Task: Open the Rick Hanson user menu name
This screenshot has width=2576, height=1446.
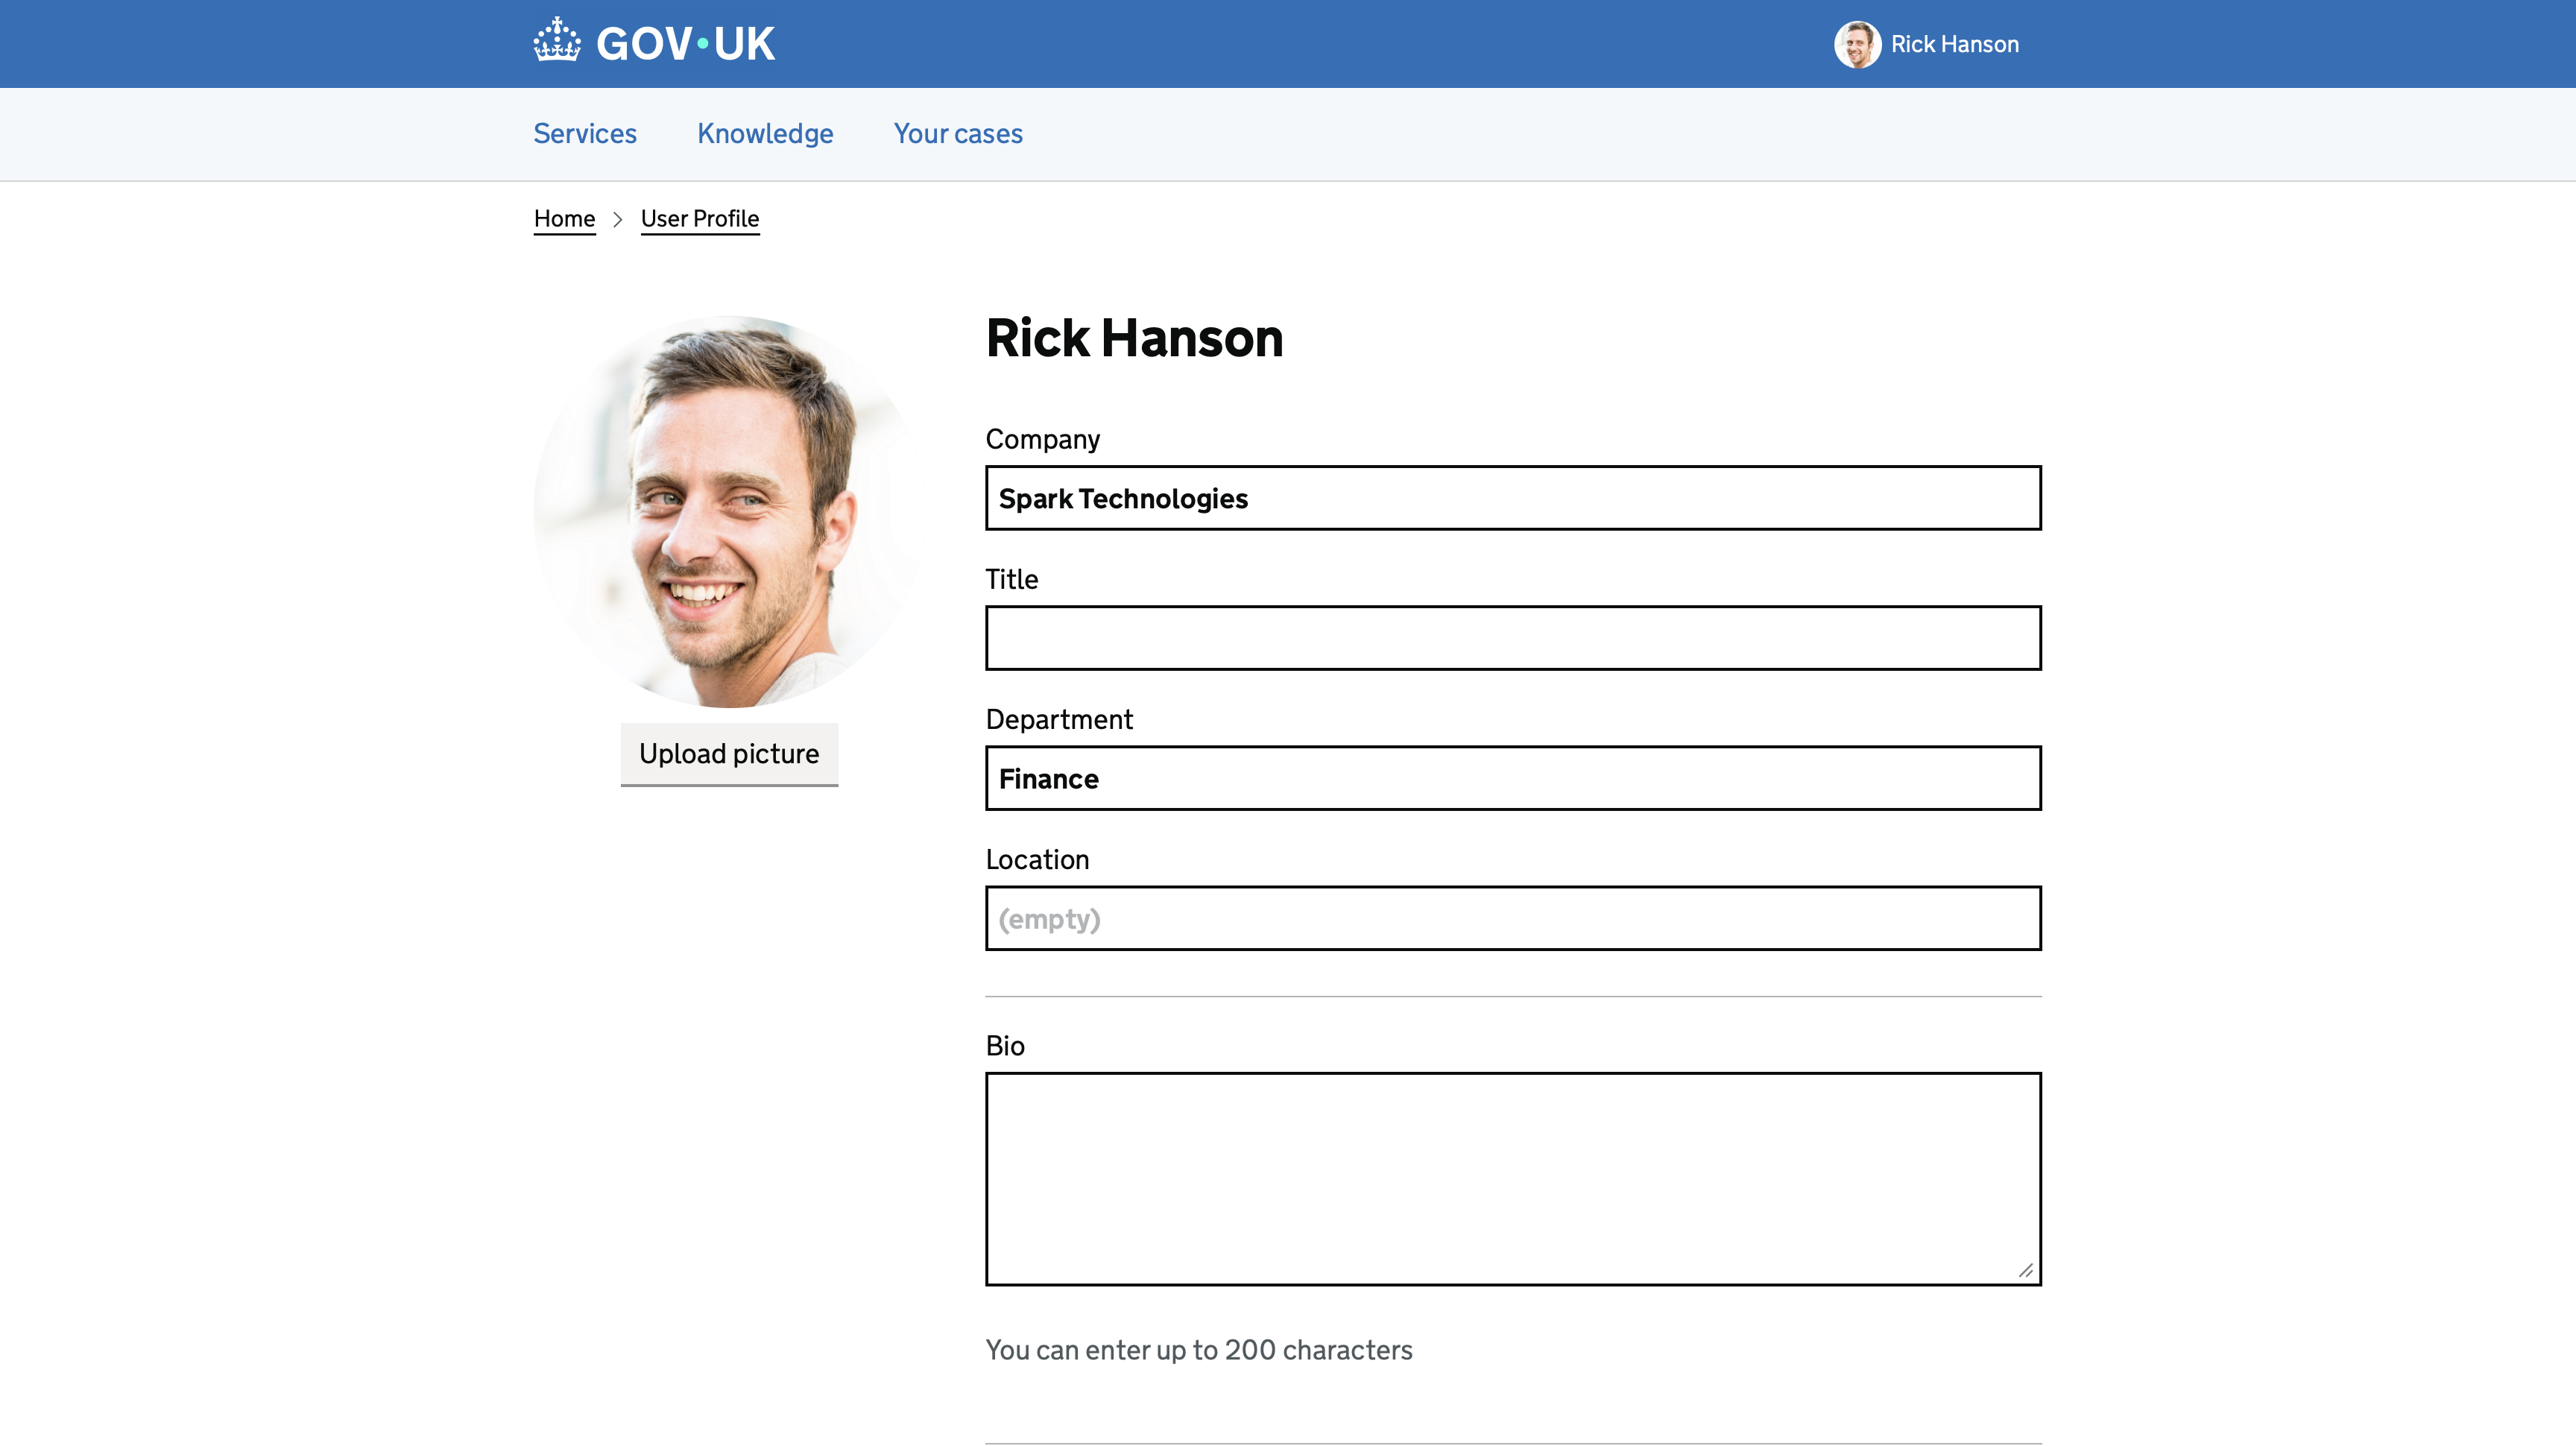Action: pyautogui.click(x=1954, y=44)
